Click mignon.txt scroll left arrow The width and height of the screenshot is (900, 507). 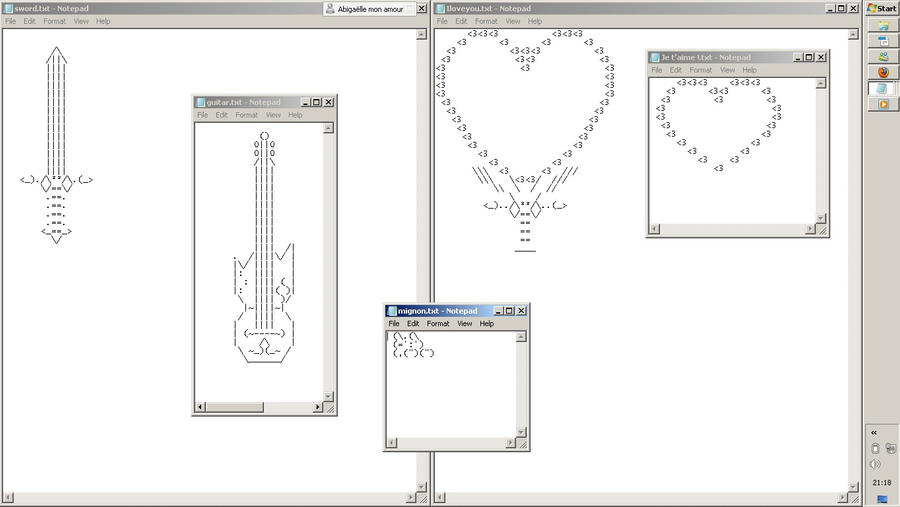coord(392,443)
